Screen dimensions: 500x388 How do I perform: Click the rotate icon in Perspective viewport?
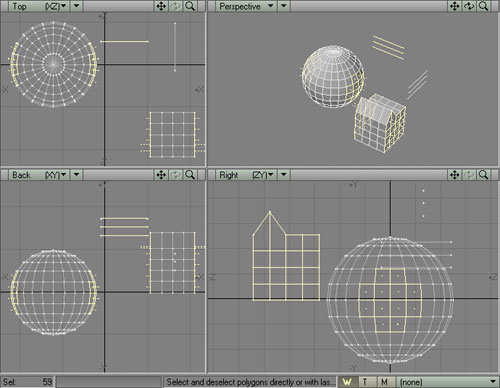(469, 6)
